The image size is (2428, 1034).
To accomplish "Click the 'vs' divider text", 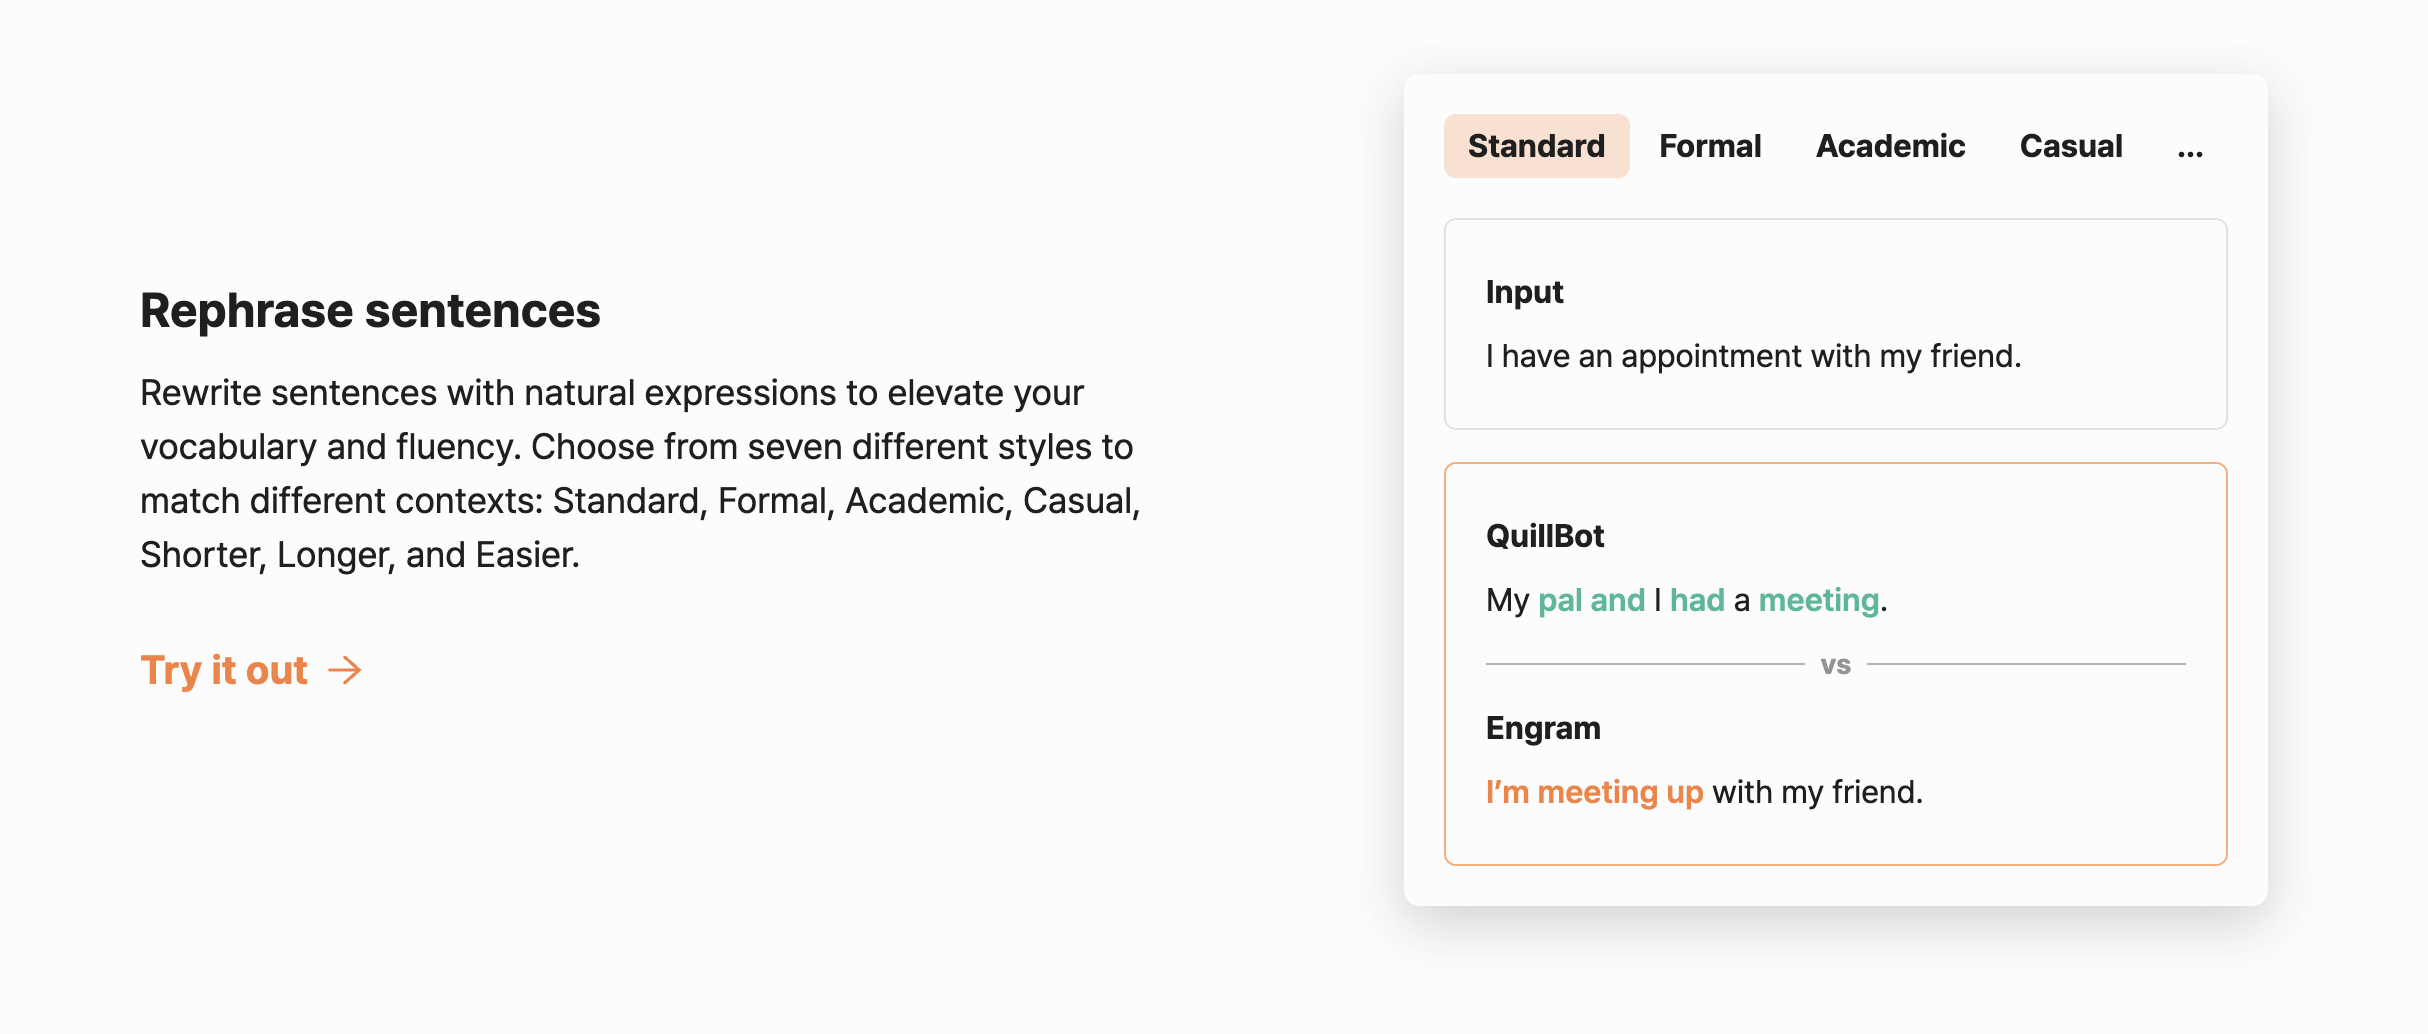I will (1836, 665).
